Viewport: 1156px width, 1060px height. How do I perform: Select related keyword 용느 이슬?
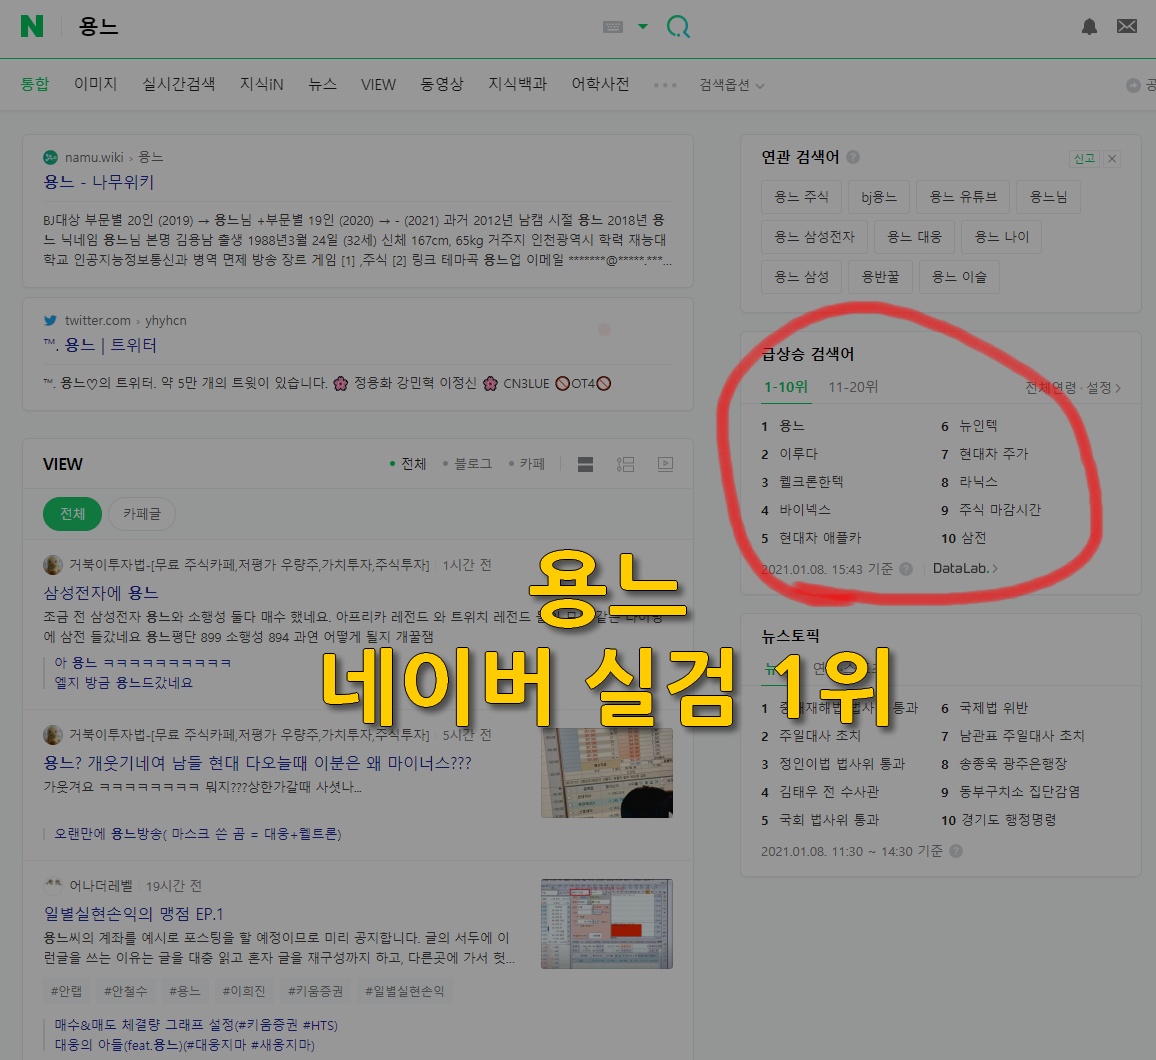pos(959,277)
